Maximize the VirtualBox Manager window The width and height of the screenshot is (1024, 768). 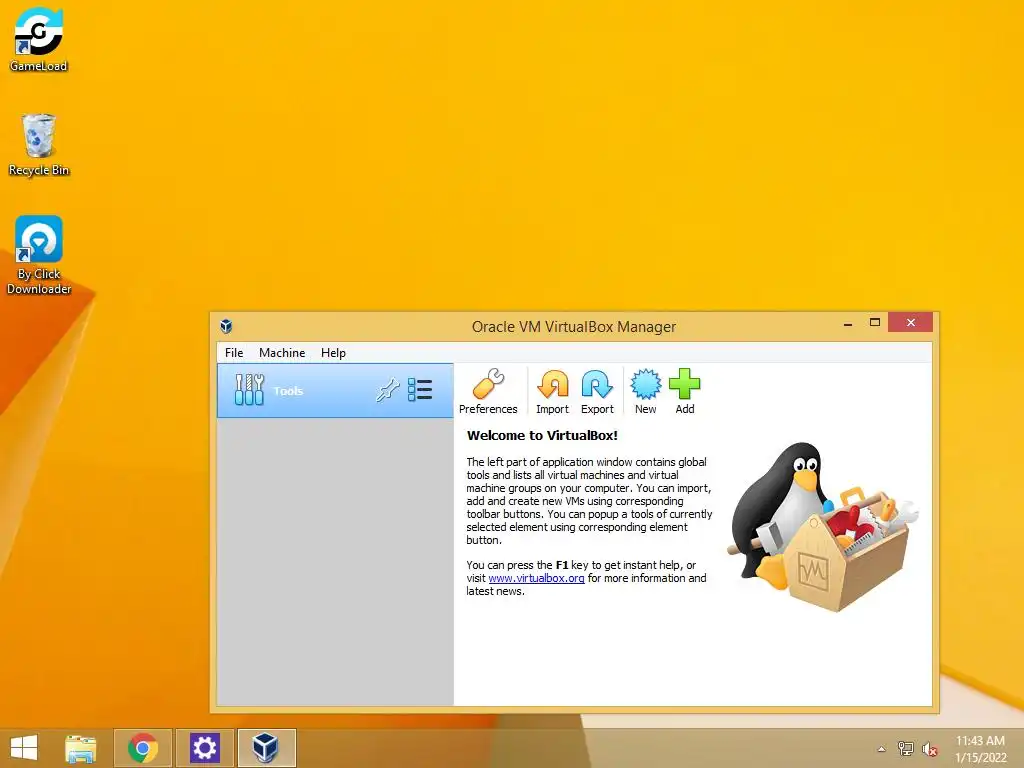click(875, 323)
